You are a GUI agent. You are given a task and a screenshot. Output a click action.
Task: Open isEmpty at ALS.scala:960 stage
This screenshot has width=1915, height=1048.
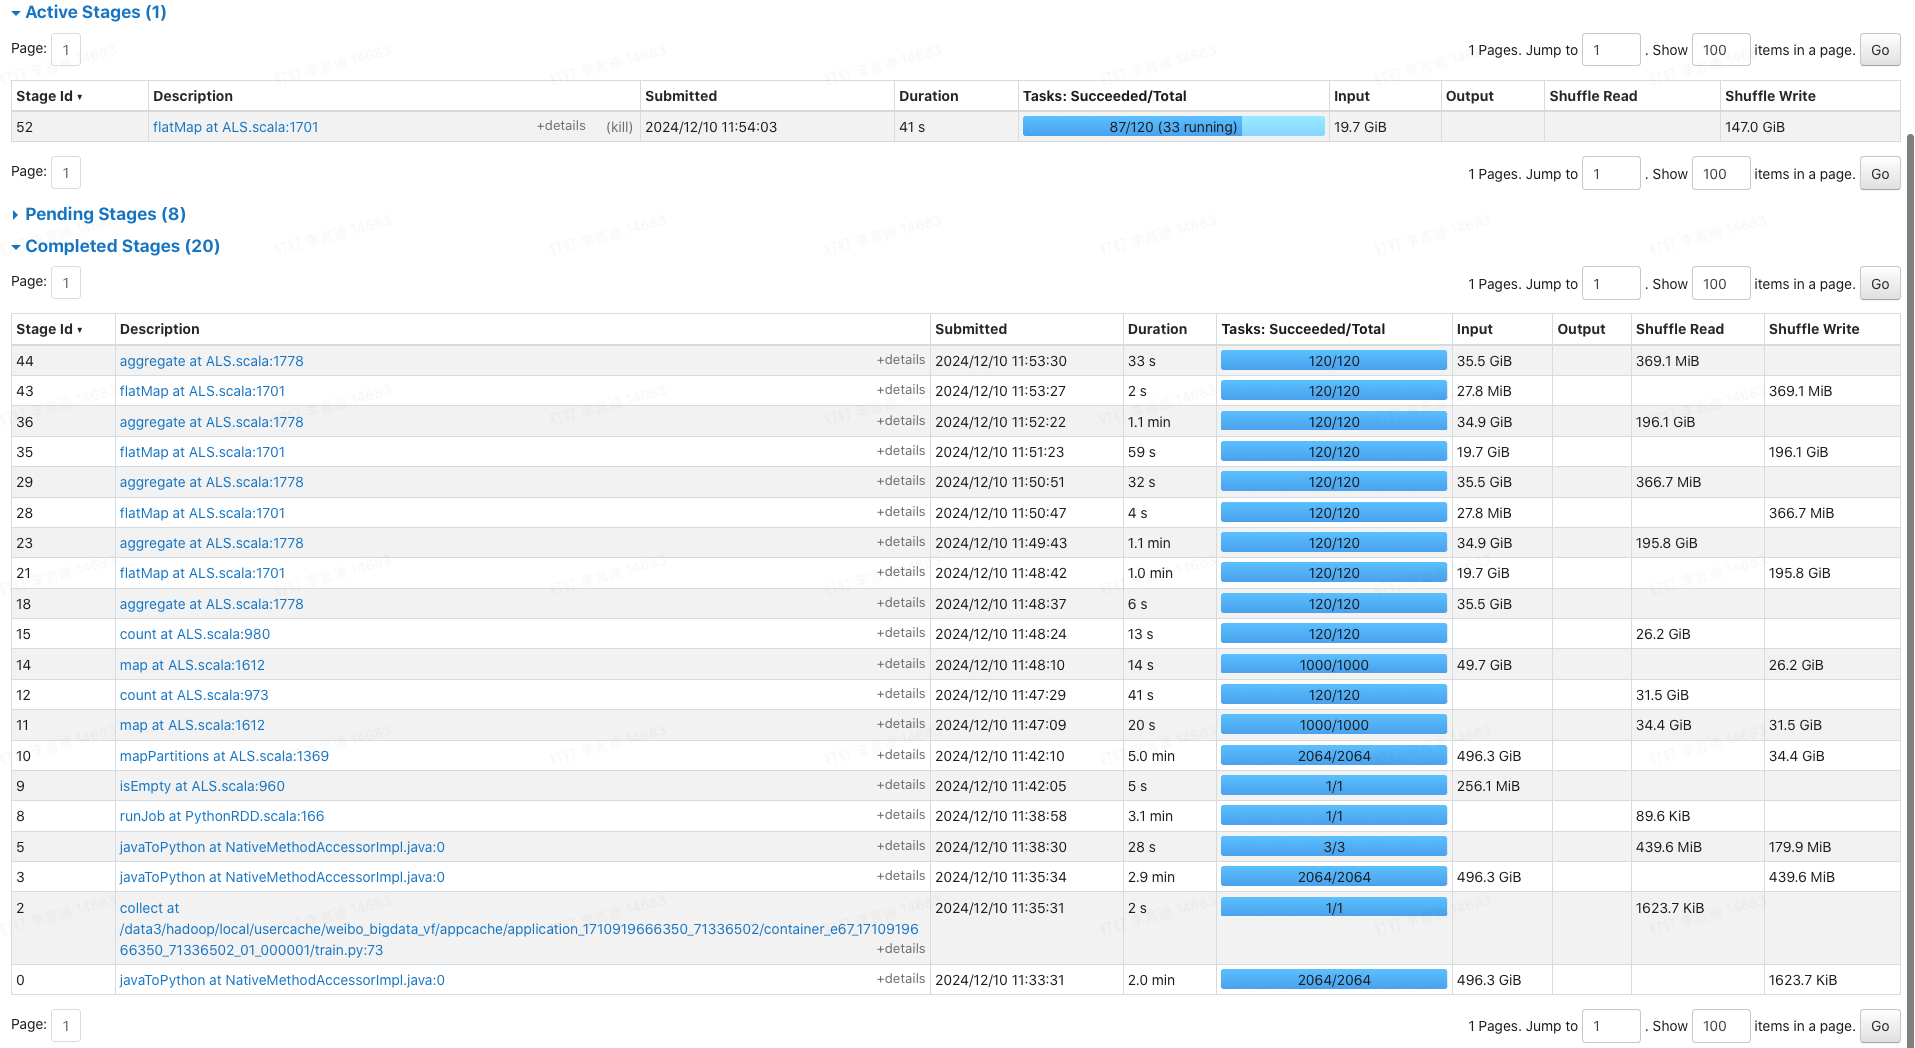point(202,786)
